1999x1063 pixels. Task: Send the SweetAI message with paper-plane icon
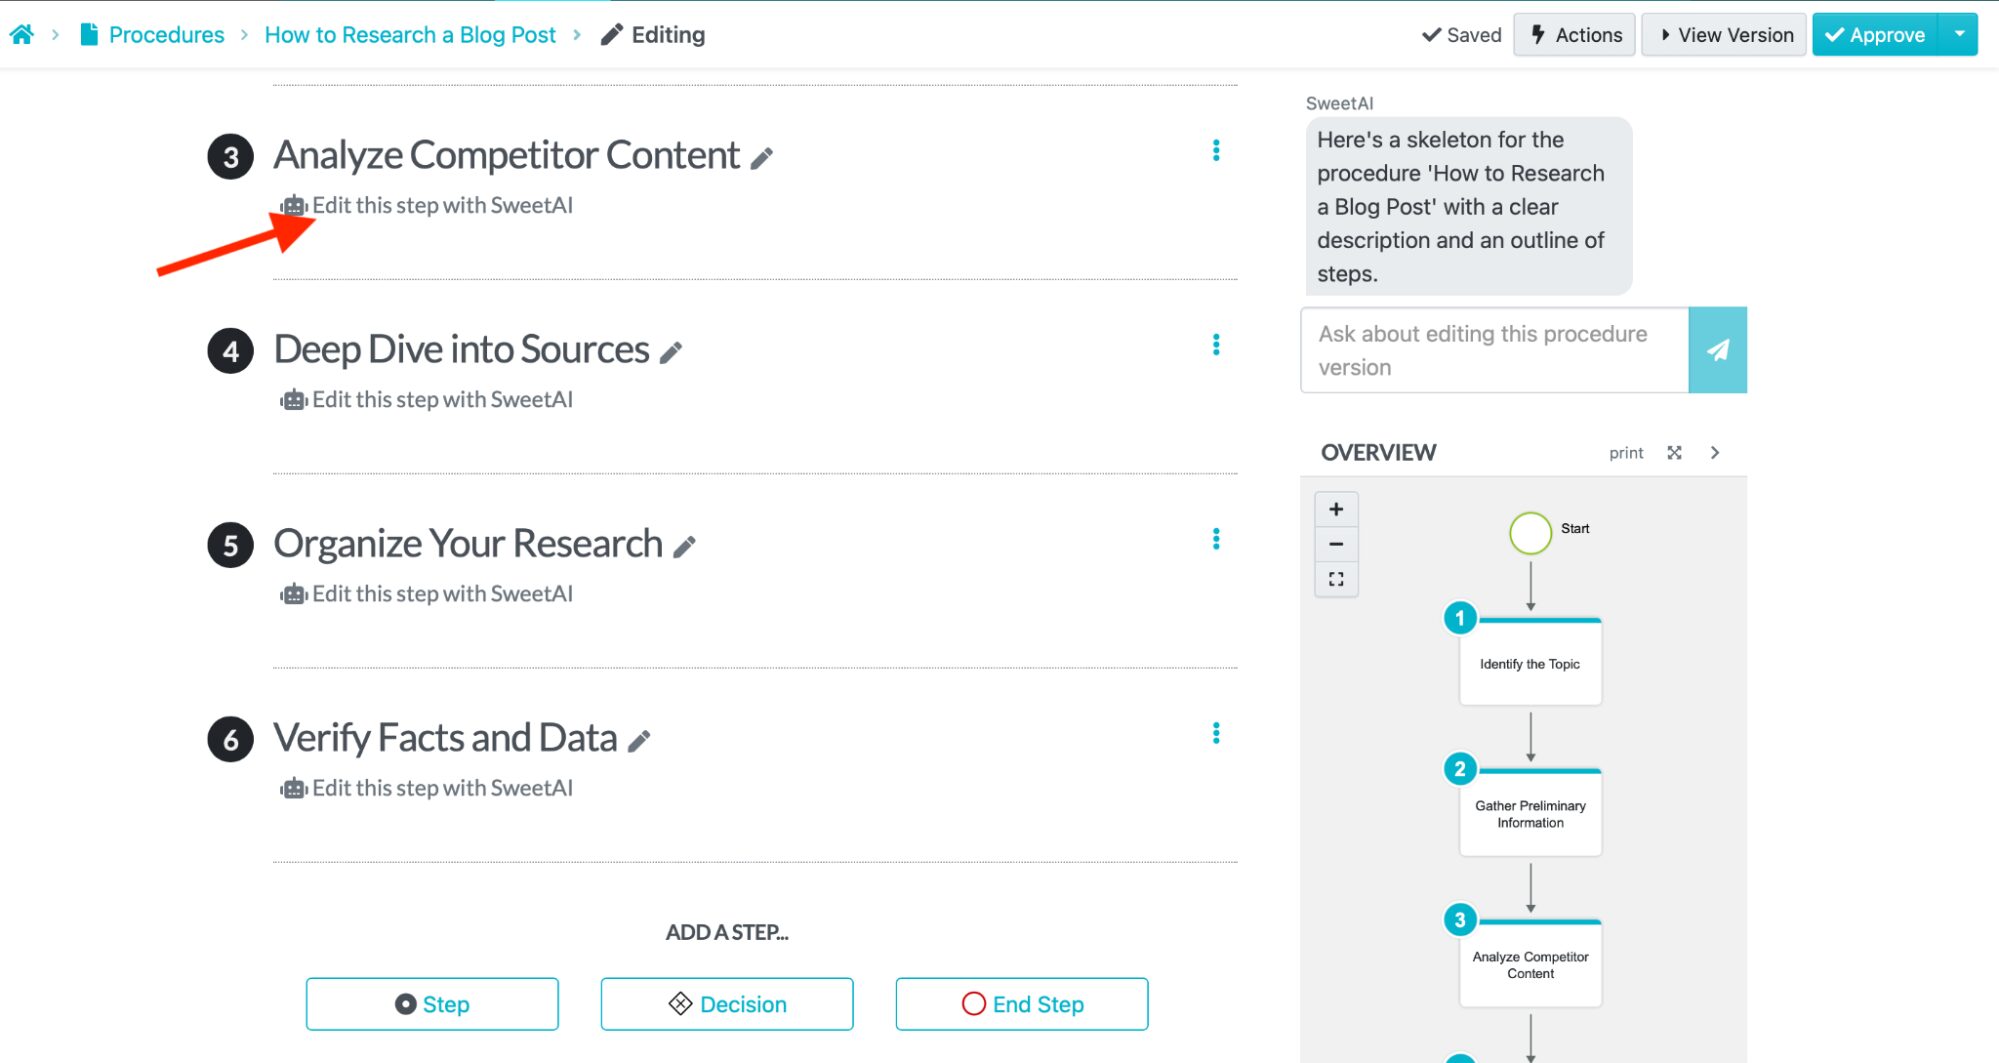click(1718, 350)
